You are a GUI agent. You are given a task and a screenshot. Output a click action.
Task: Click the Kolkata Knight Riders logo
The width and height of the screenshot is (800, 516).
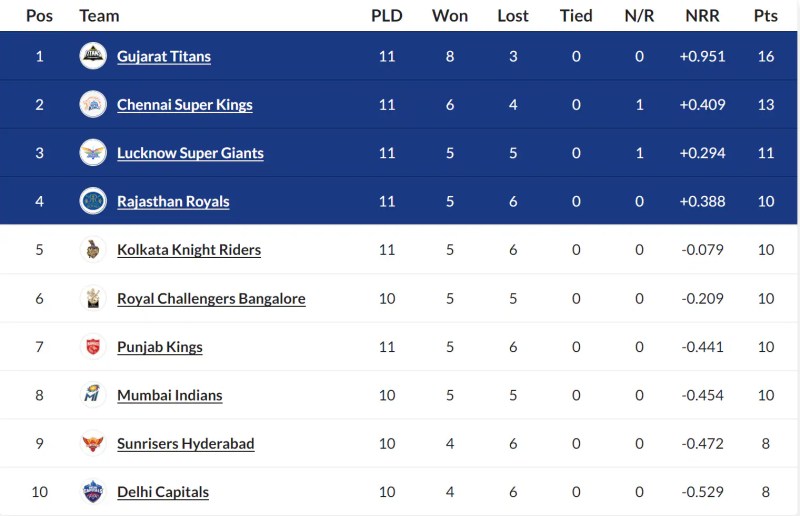click(x=93, y=250)
